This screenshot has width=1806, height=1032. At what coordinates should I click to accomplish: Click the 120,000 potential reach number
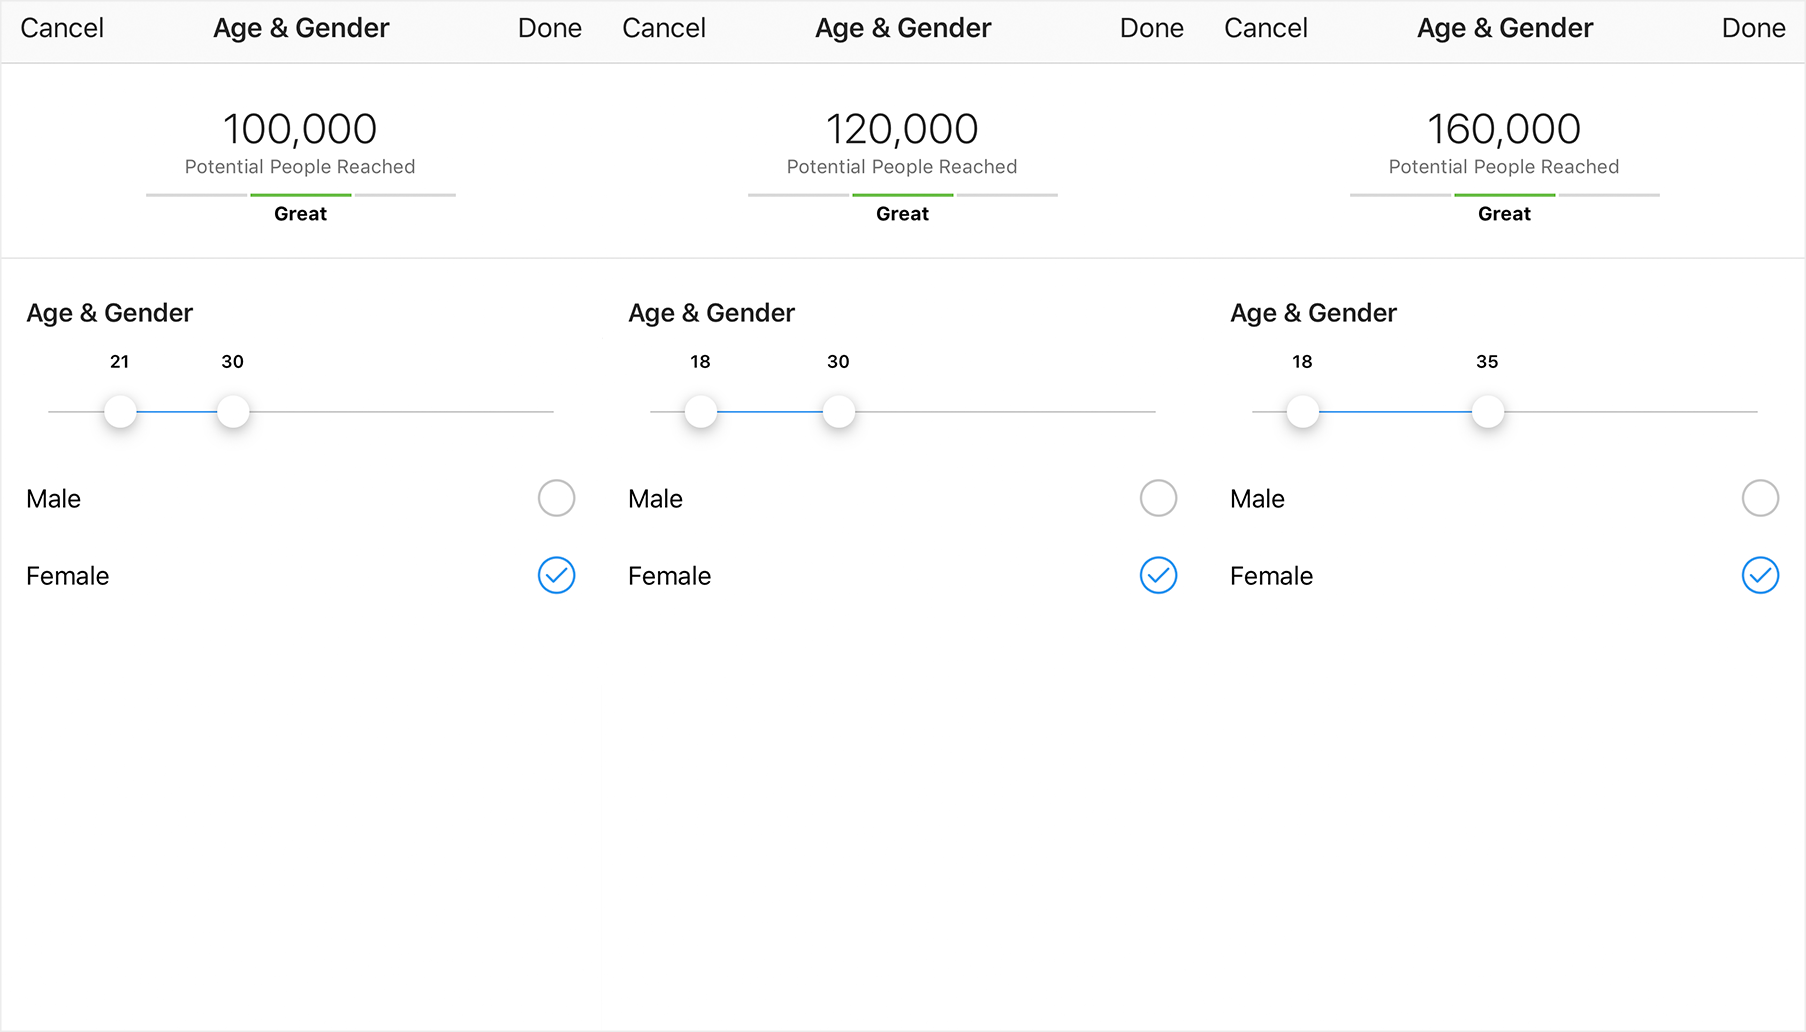point(902,129)
